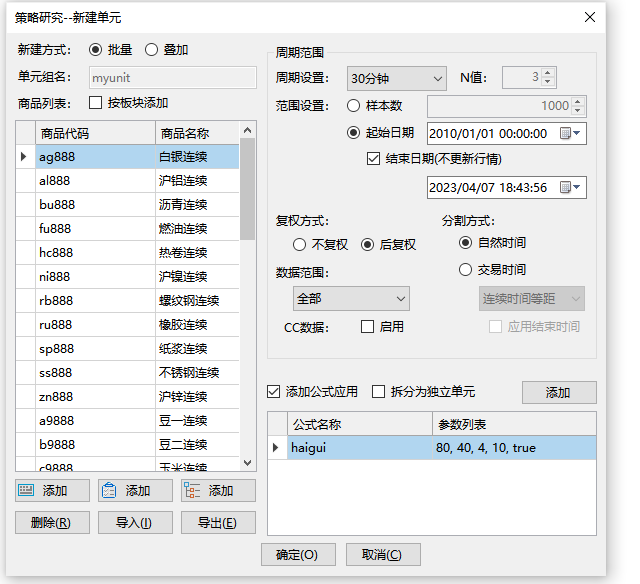Select the 不复权 radio option
This screenshot has width=640, height=584.
(x=299, y=244)
